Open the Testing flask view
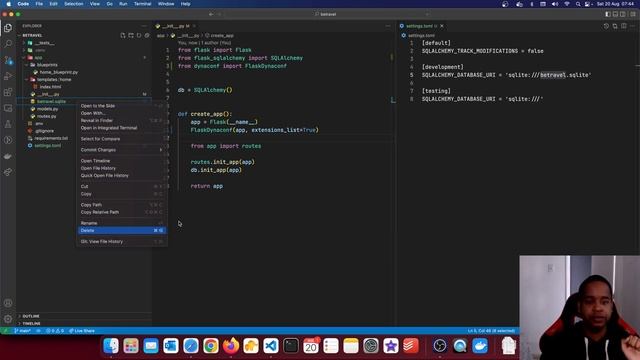Screen dimensions: 640x360 (8, 124)
